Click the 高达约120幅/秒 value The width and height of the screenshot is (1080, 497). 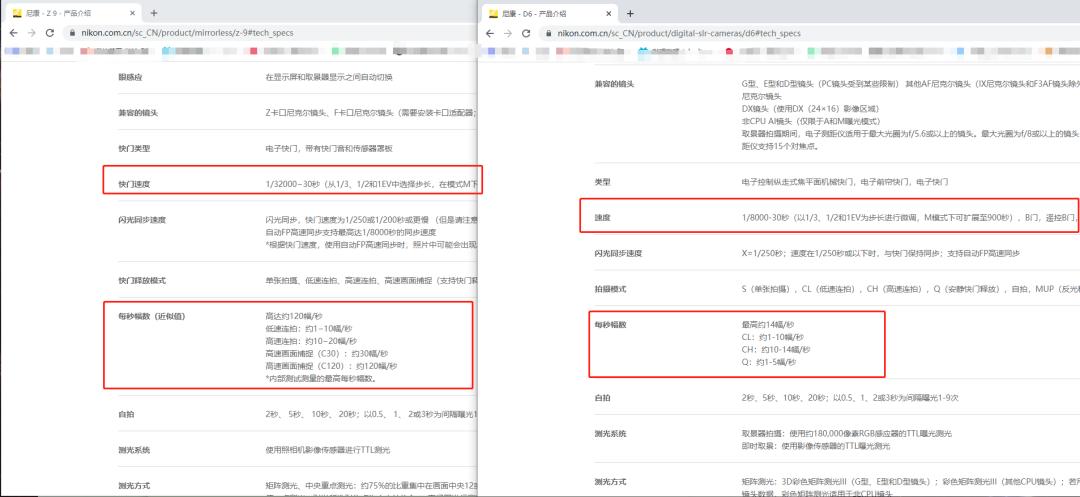coord(293,317)
